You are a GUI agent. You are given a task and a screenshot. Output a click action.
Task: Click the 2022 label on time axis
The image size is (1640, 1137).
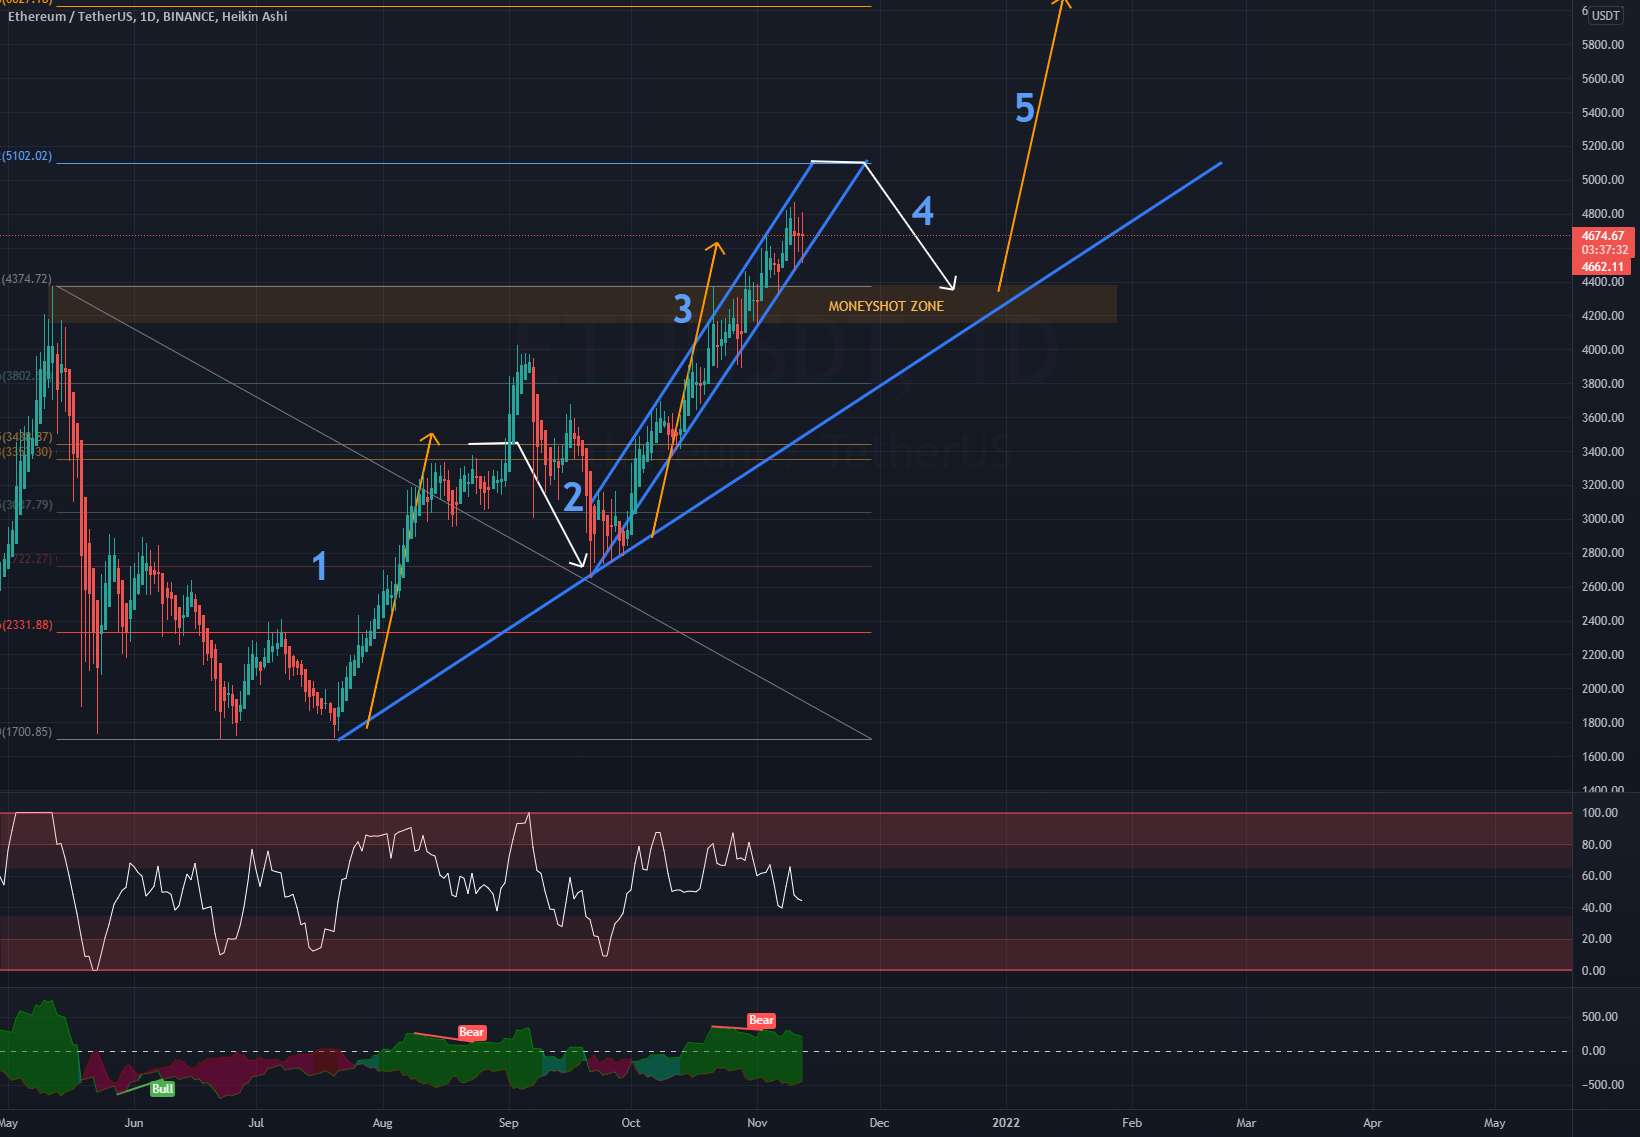tap(1006, 1123)
